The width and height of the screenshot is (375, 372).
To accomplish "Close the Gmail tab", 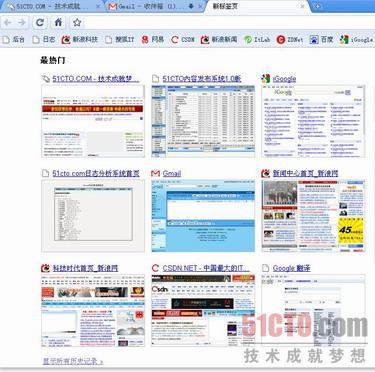I will [200, 6].
